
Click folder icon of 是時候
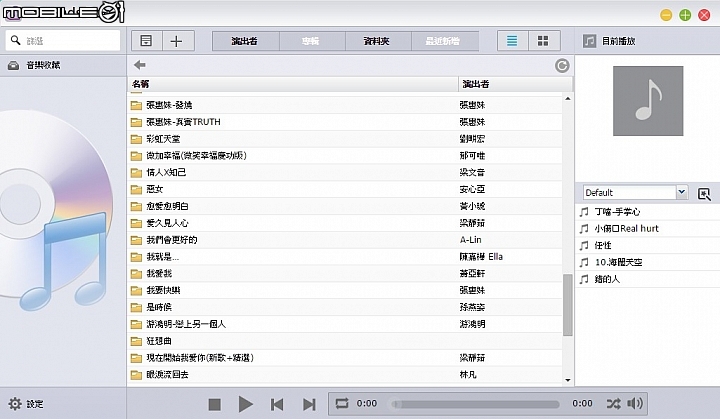pos(136,307)
